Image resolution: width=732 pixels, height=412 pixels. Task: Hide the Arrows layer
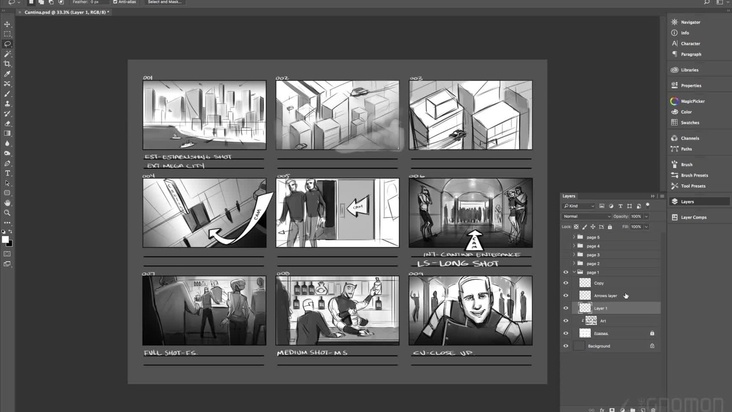coord(566,295)
